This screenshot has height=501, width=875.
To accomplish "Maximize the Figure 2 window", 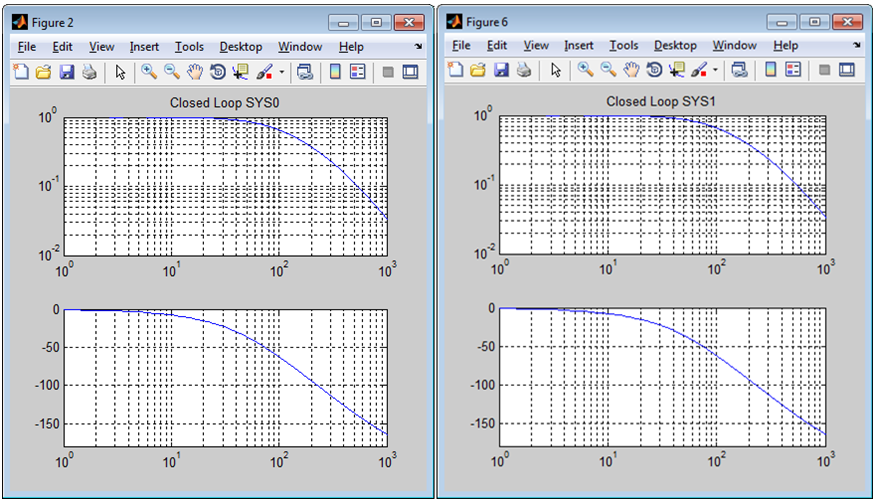I will [x=376, y=22].
